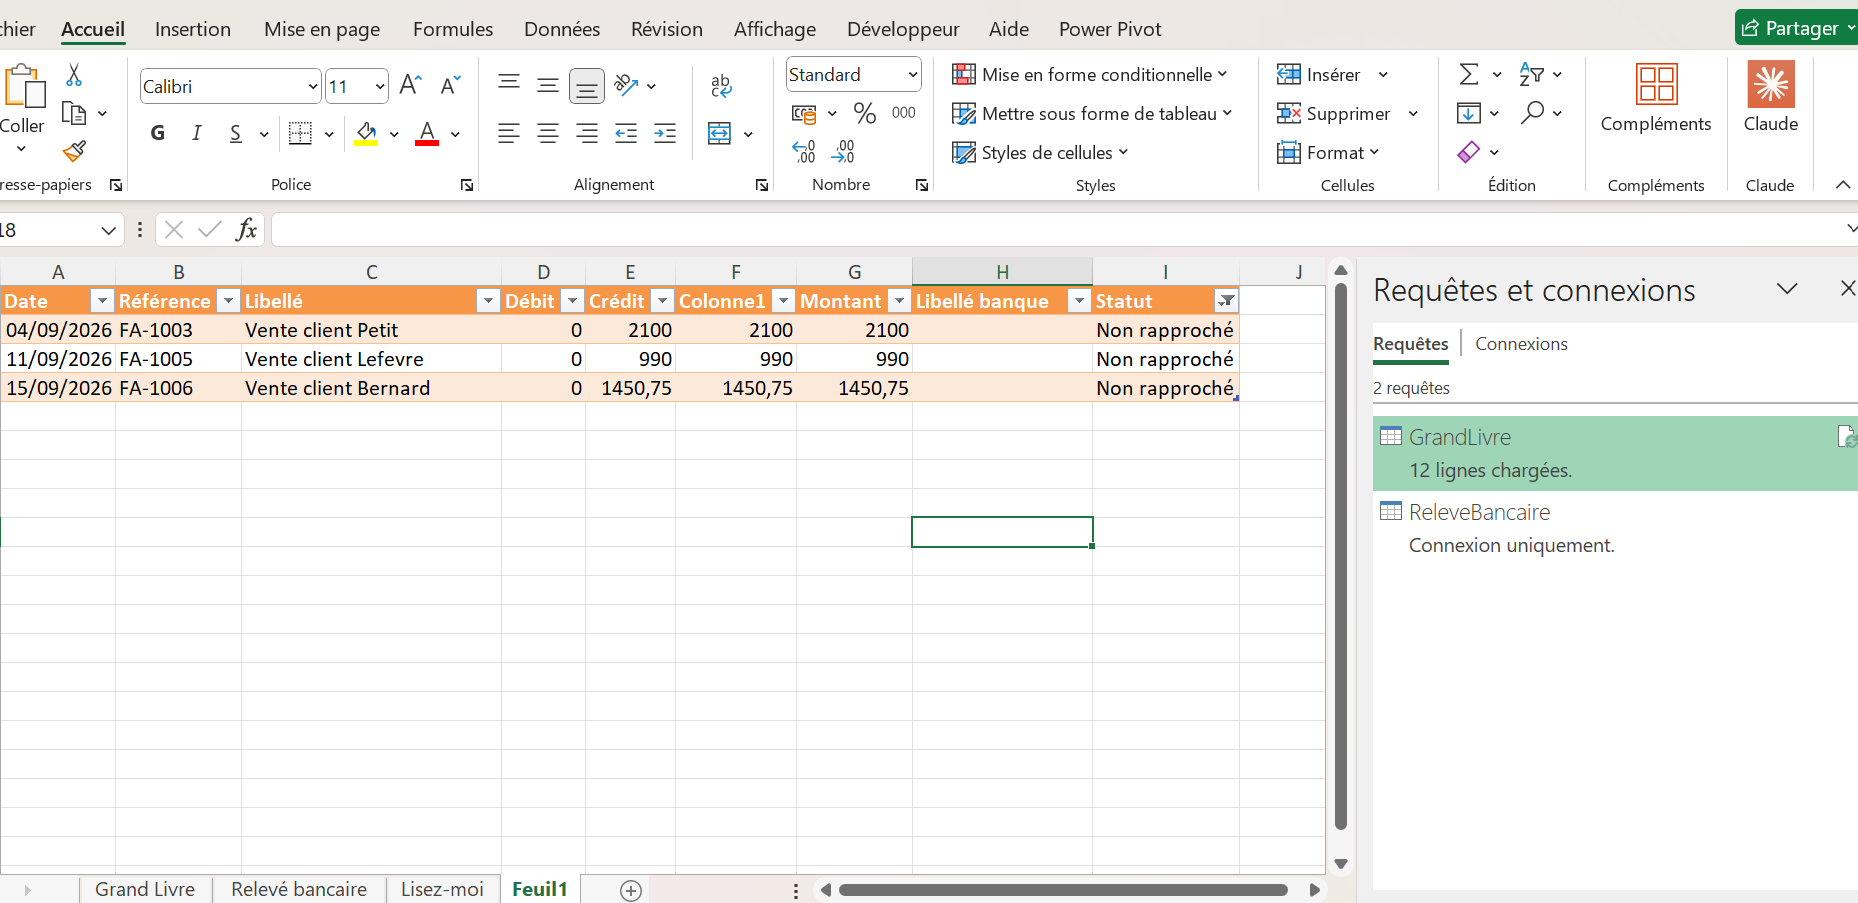
Task: Open the Statut column filter dropdown
Action: coord(1226,301)
